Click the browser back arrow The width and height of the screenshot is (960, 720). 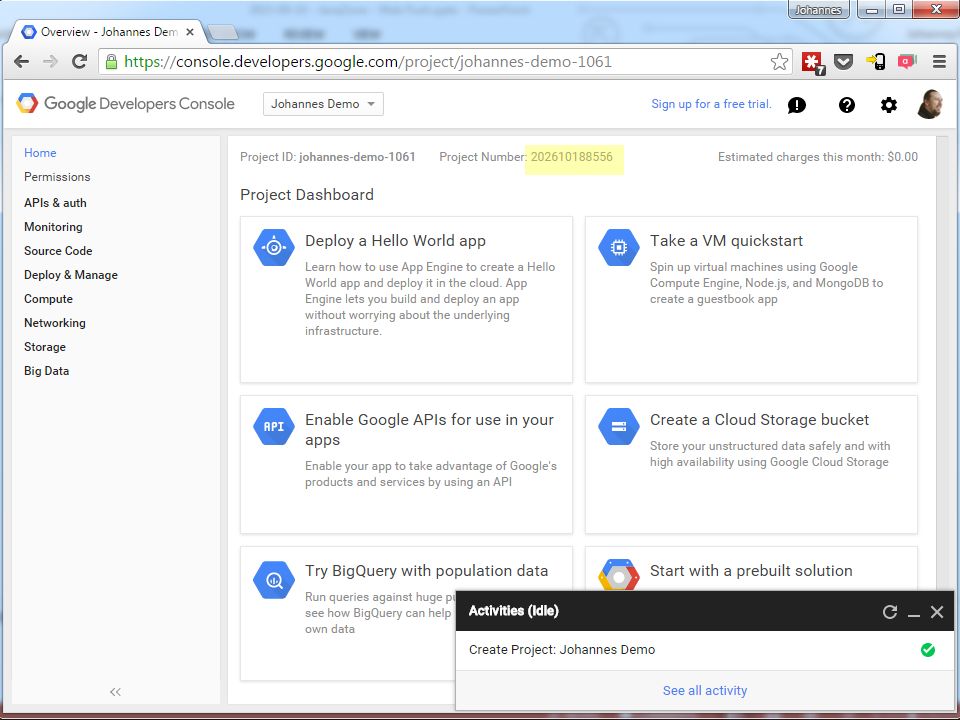[21, 61]
